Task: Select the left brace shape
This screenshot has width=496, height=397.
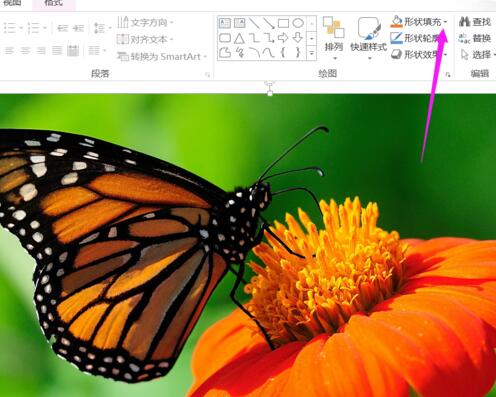Action: pos(283,52)
